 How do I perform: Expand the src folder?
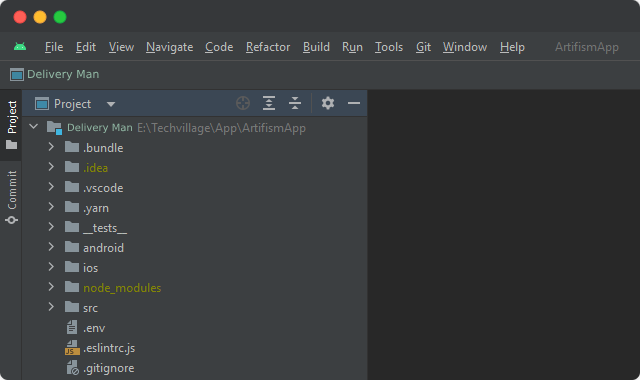tap(51, 307)
